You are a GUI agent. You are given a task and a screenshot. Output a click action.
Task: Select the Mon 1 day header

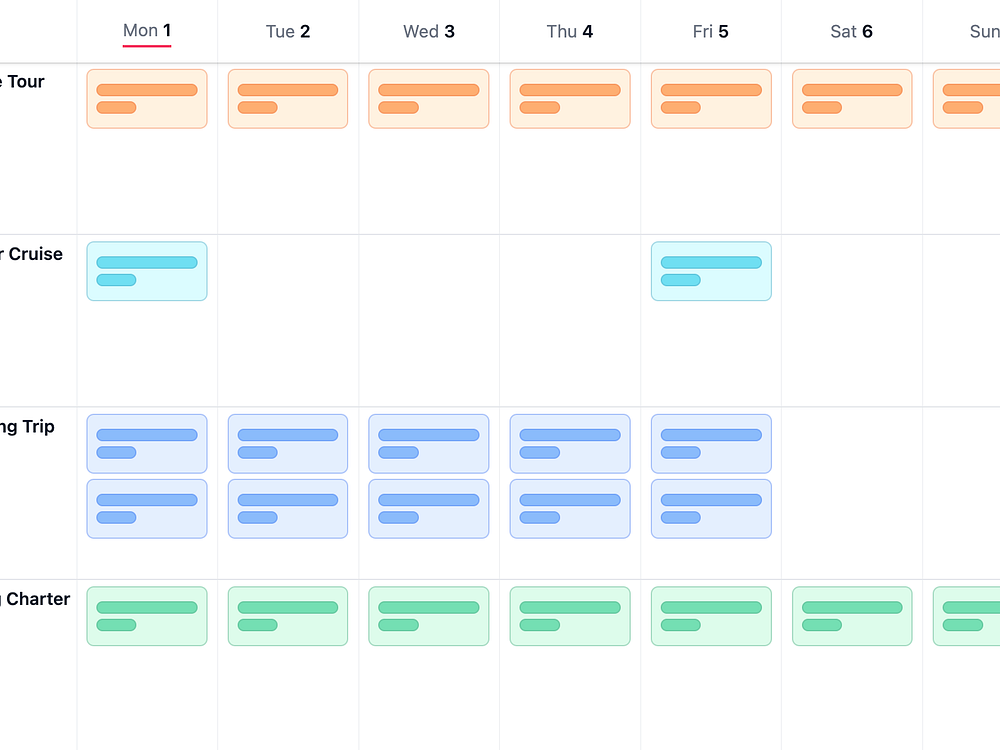(x=147, y=31)
